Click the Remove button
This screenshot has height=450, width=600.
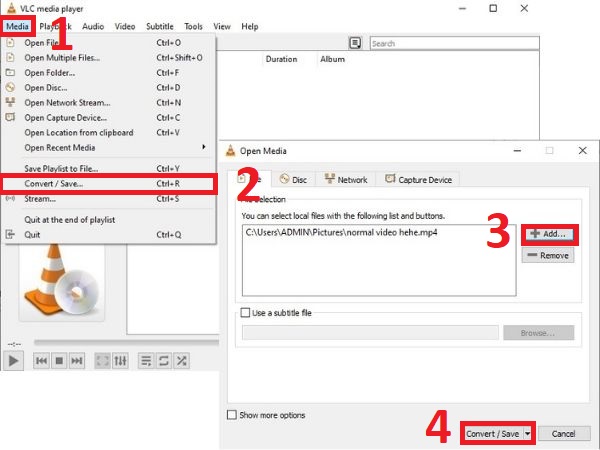pos(548,255)
